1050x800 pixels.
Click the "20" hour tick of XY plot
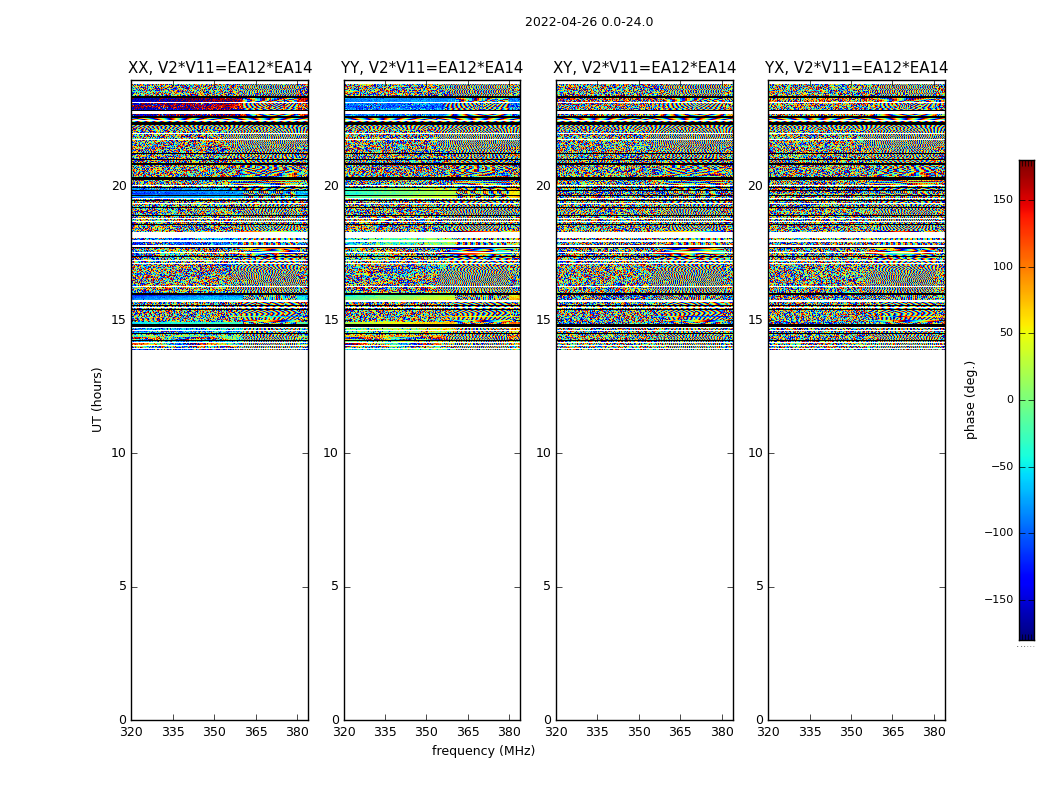pyautogui.click(x=544, y=186)
